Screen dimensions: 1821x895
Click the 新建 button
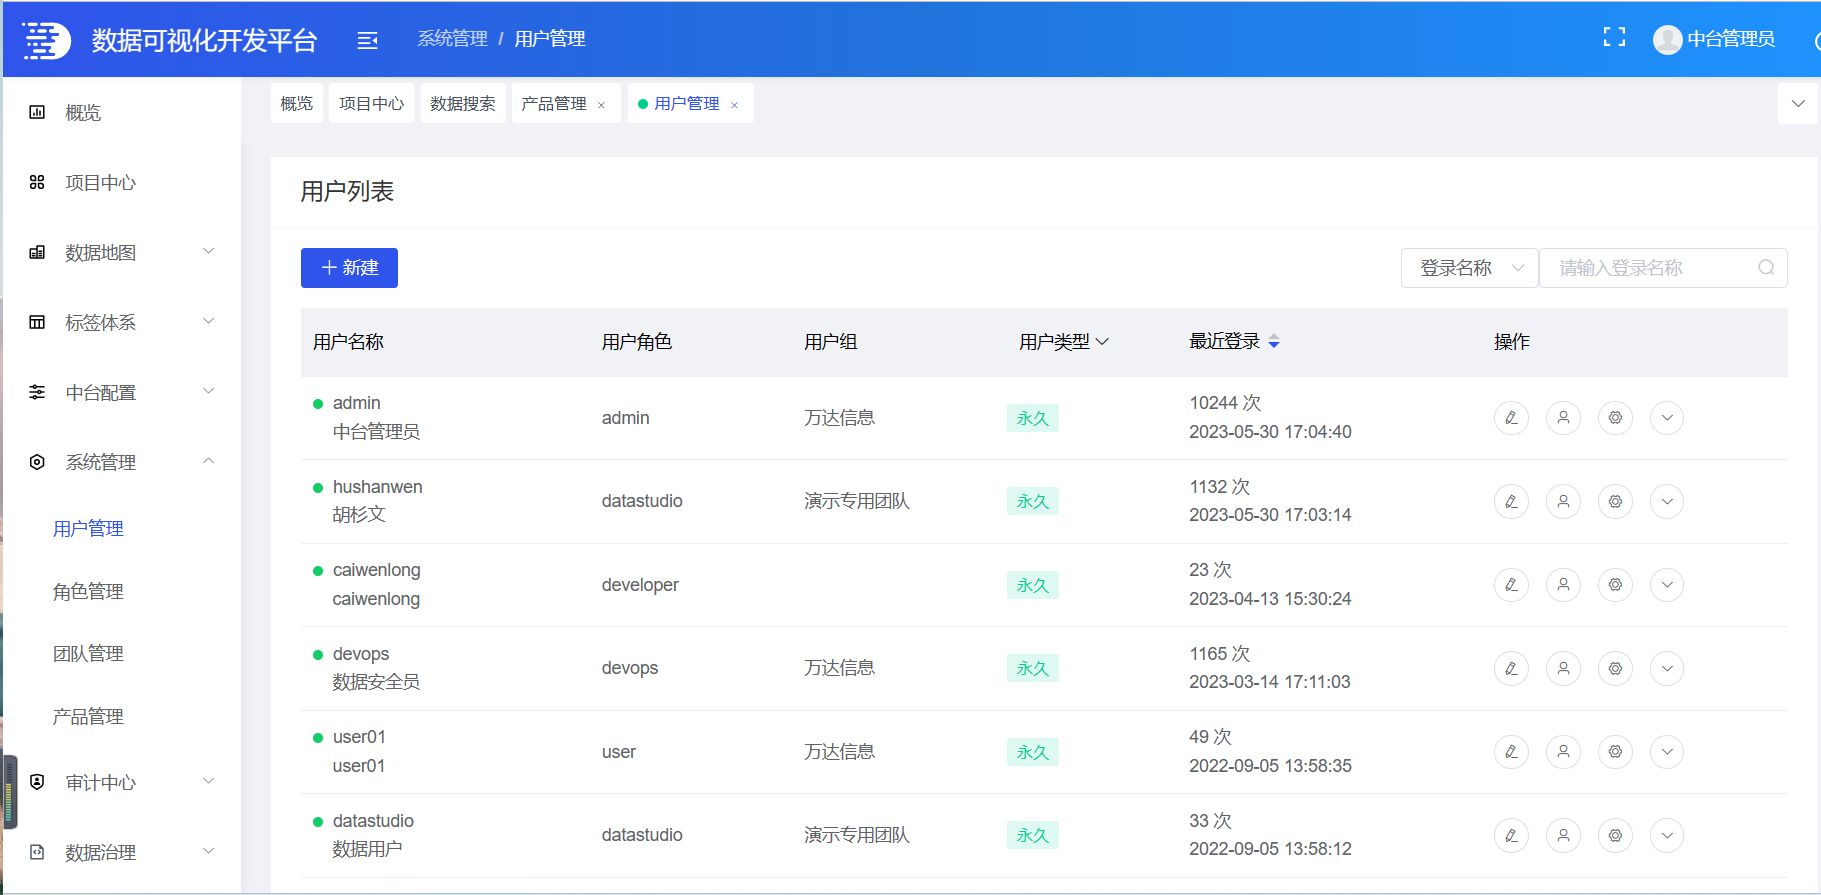[349, 268]
